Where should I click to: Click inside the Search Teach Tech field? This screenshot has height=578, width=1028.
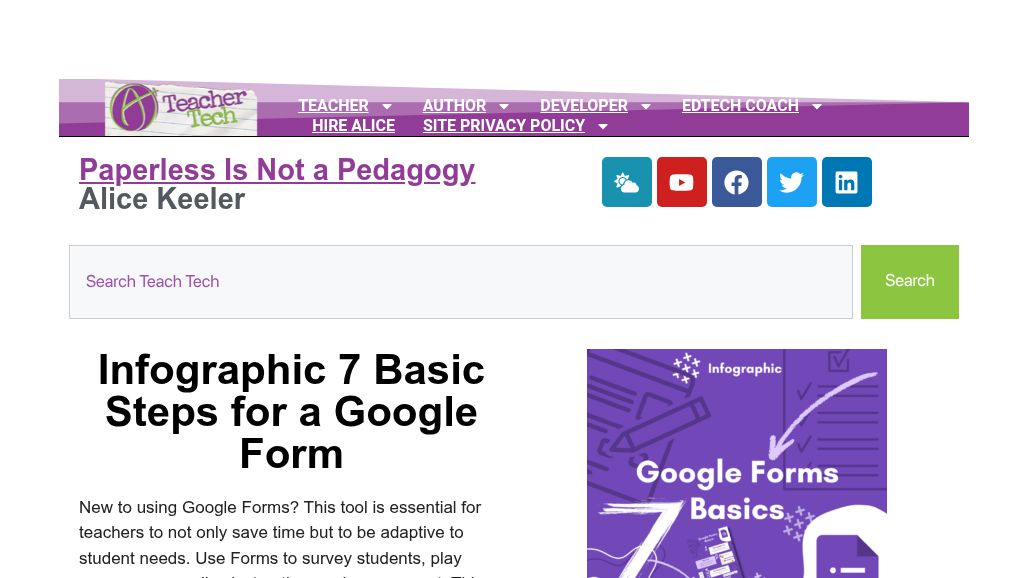coord(460,281)
